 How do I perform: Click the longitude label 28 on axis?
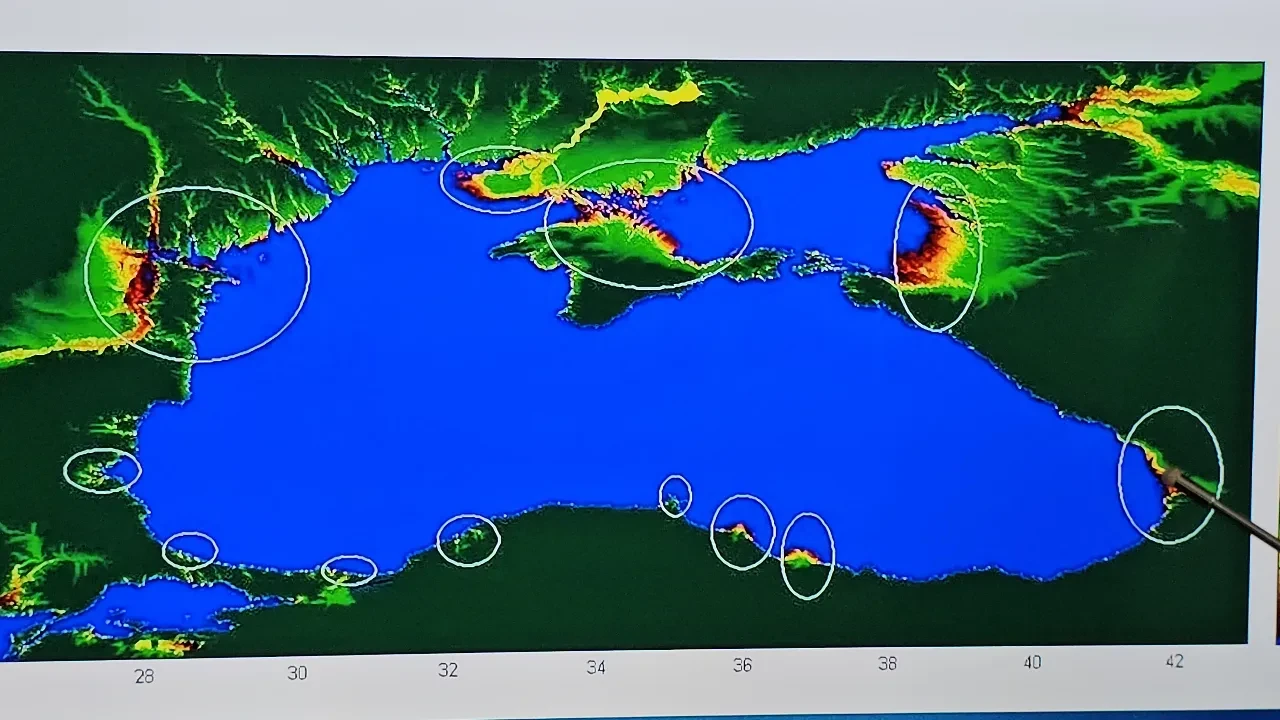click(x=144, y=676)
